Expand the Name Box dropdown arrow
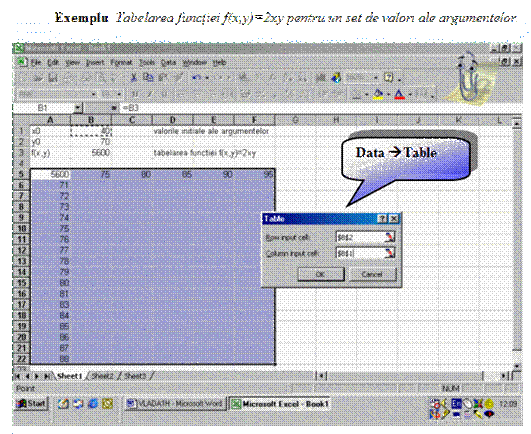 78,108
